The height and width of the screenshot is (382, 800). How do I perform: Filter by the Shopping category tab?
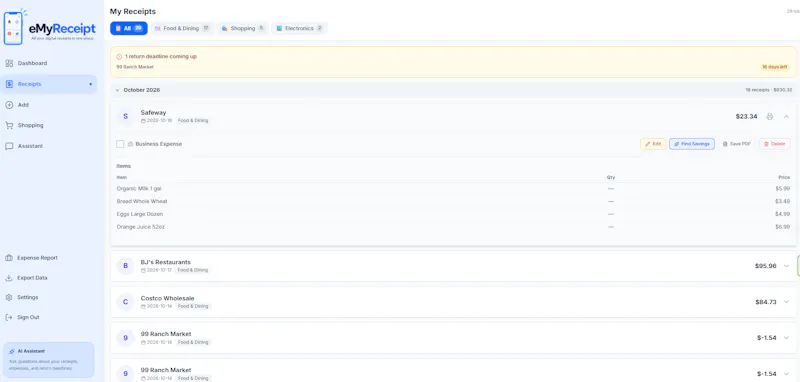click(243, 29)
